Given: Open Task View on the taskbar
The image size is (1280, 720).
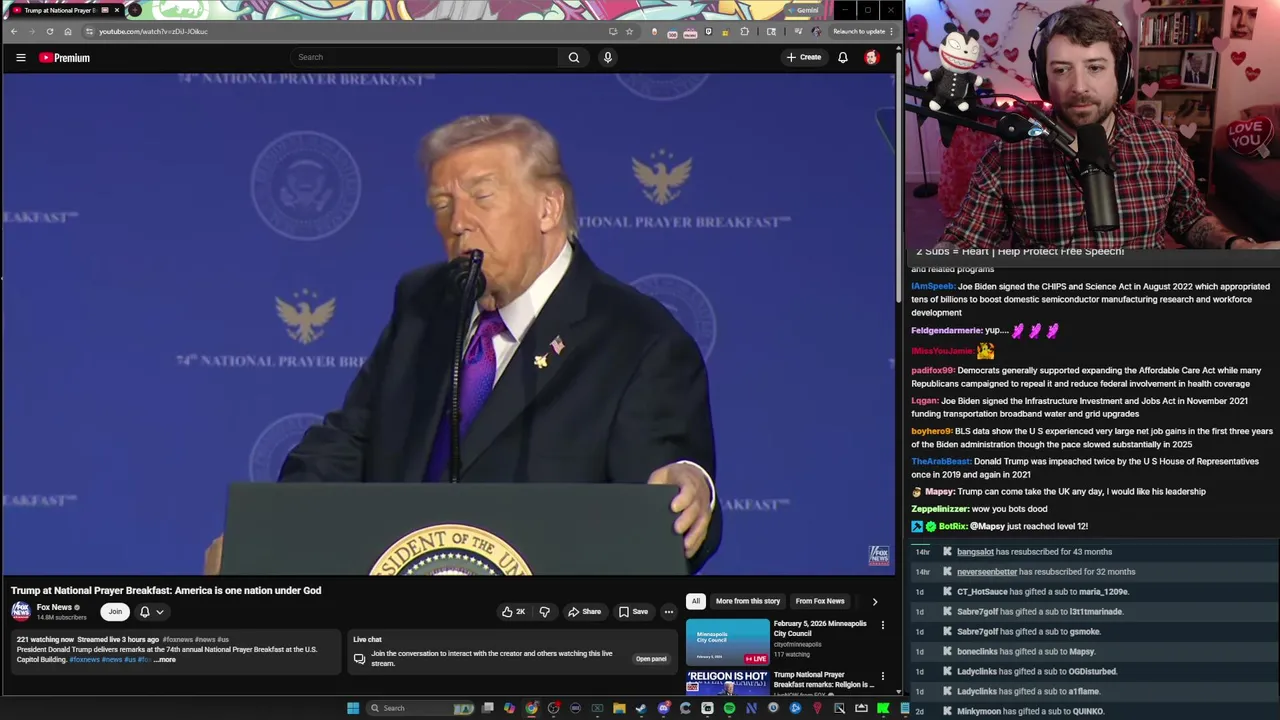Looking at the screenshot, I should tap(487, 708).
